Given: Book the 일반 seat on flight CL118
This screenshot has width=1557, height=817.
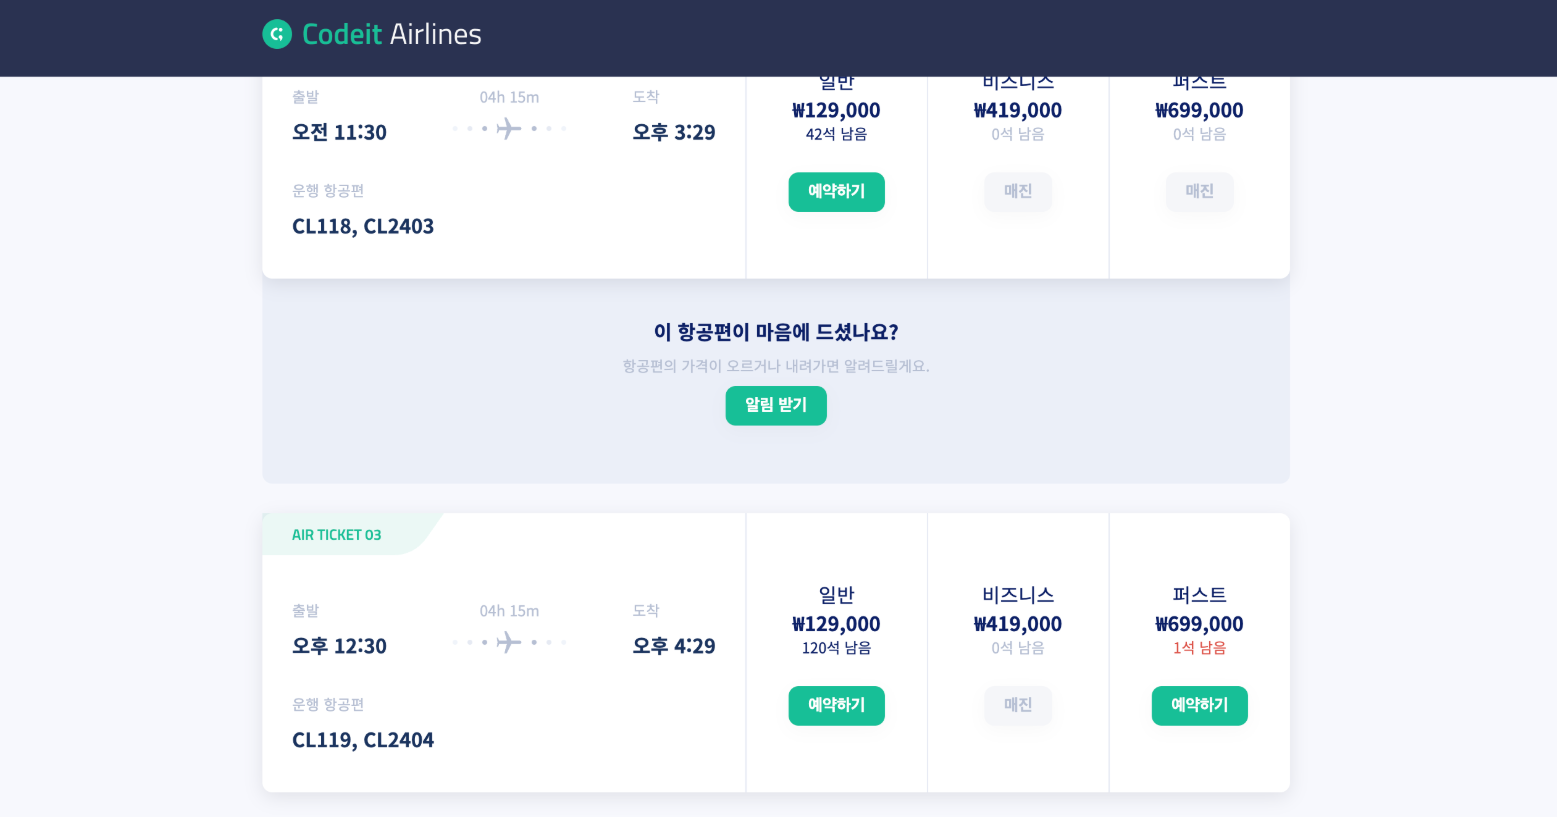Looking at the screenshot, I should tap(836, 192).
